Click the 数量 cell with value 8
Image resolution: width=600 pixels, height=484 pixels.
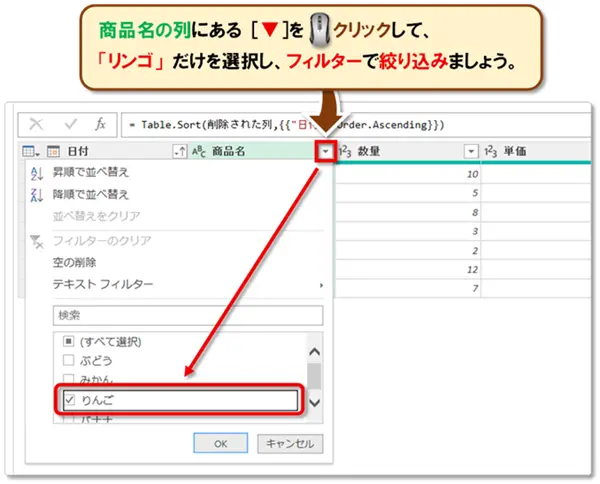tap(408, 212)
